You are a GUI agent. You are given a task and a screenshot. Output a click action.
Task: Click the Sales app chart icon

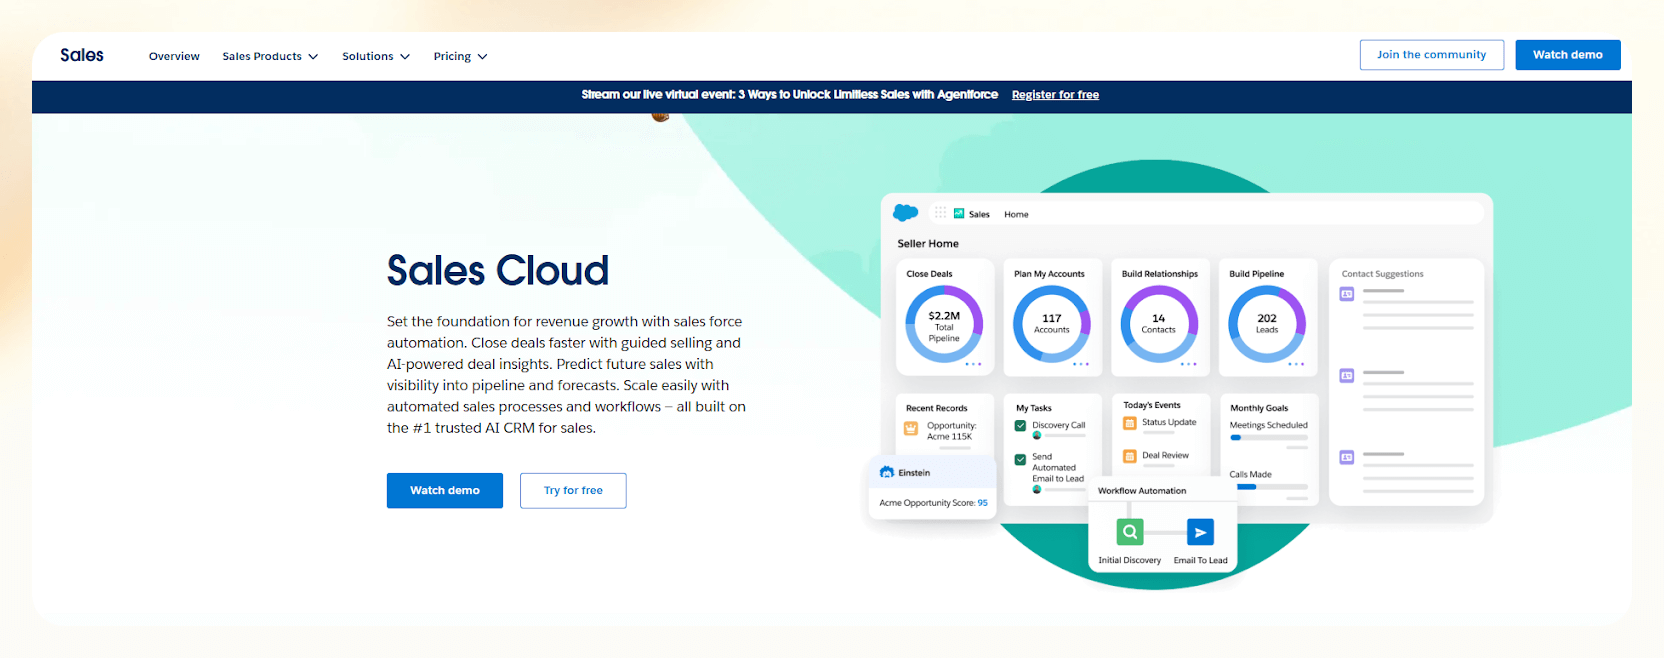pos(959,213)
